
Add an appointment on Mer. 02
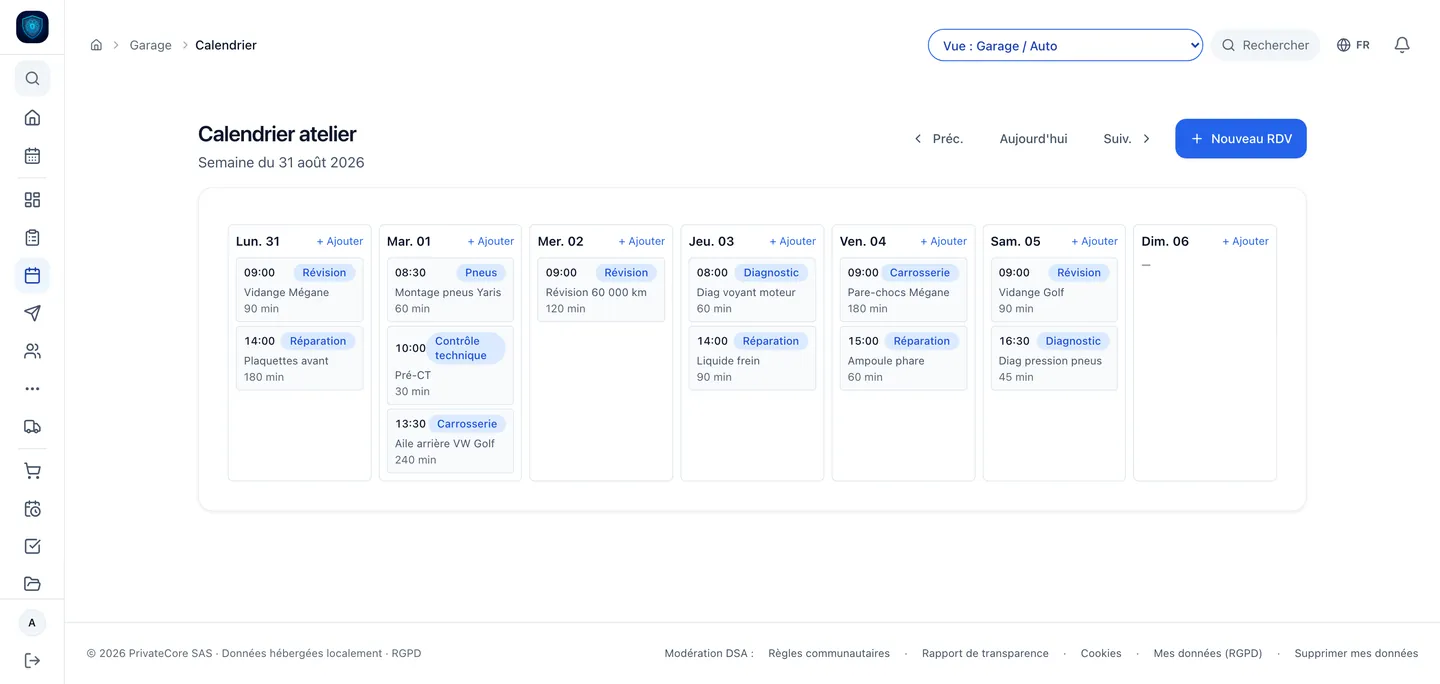[642, 241]
